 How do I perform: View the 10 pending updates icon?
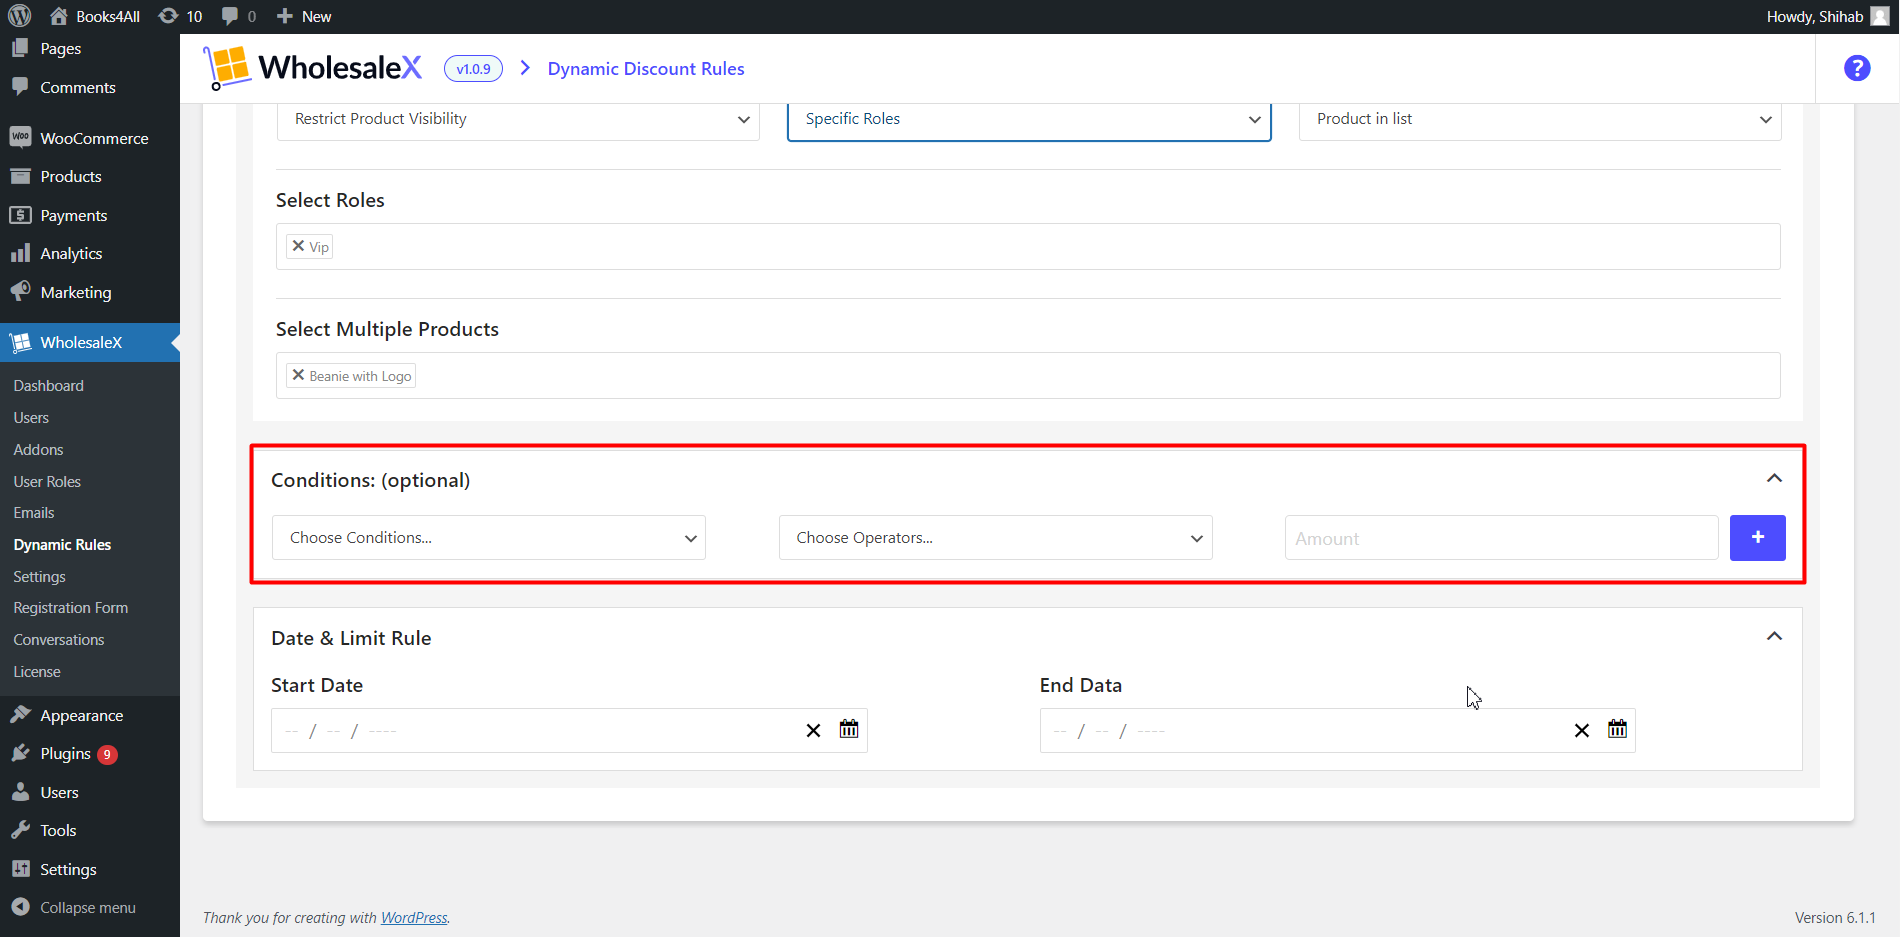[x=181, y=16]
